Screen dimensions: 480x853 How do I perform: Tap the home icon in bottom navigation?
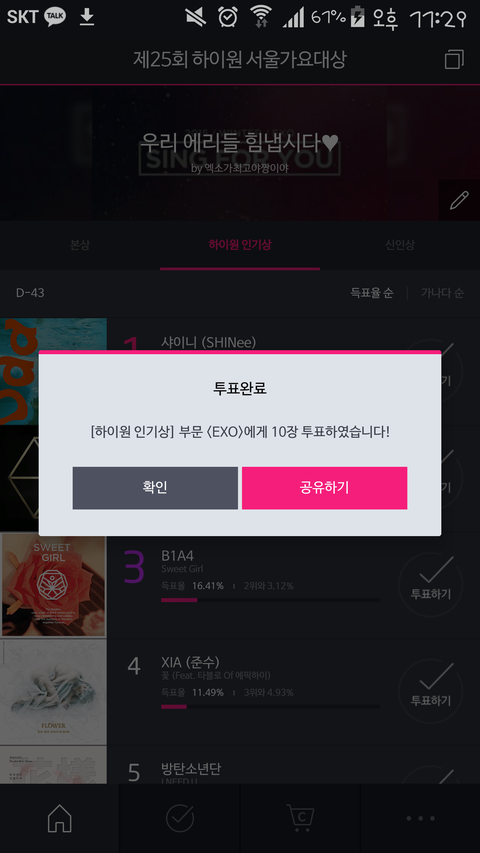pyautogui.click(x=60, y=818)
